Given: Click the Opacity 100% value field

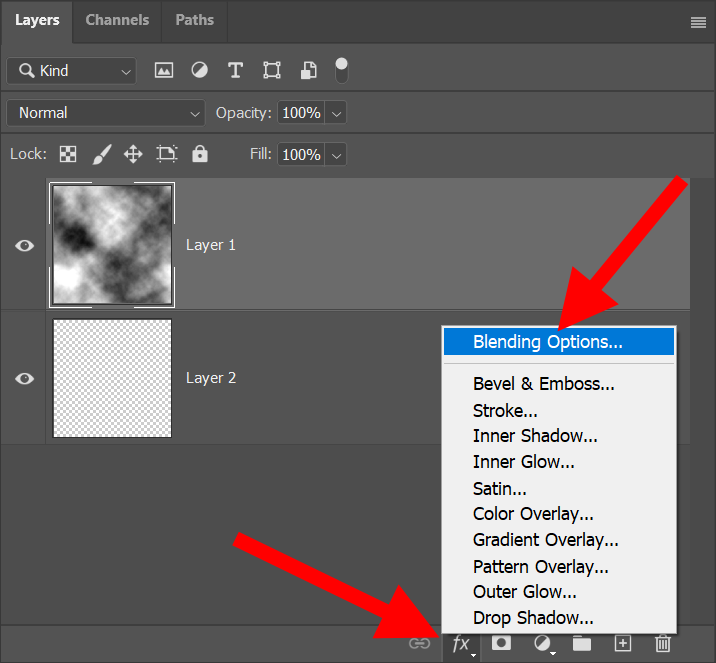Looking at the screenshot, I should [x=301, y=113].
